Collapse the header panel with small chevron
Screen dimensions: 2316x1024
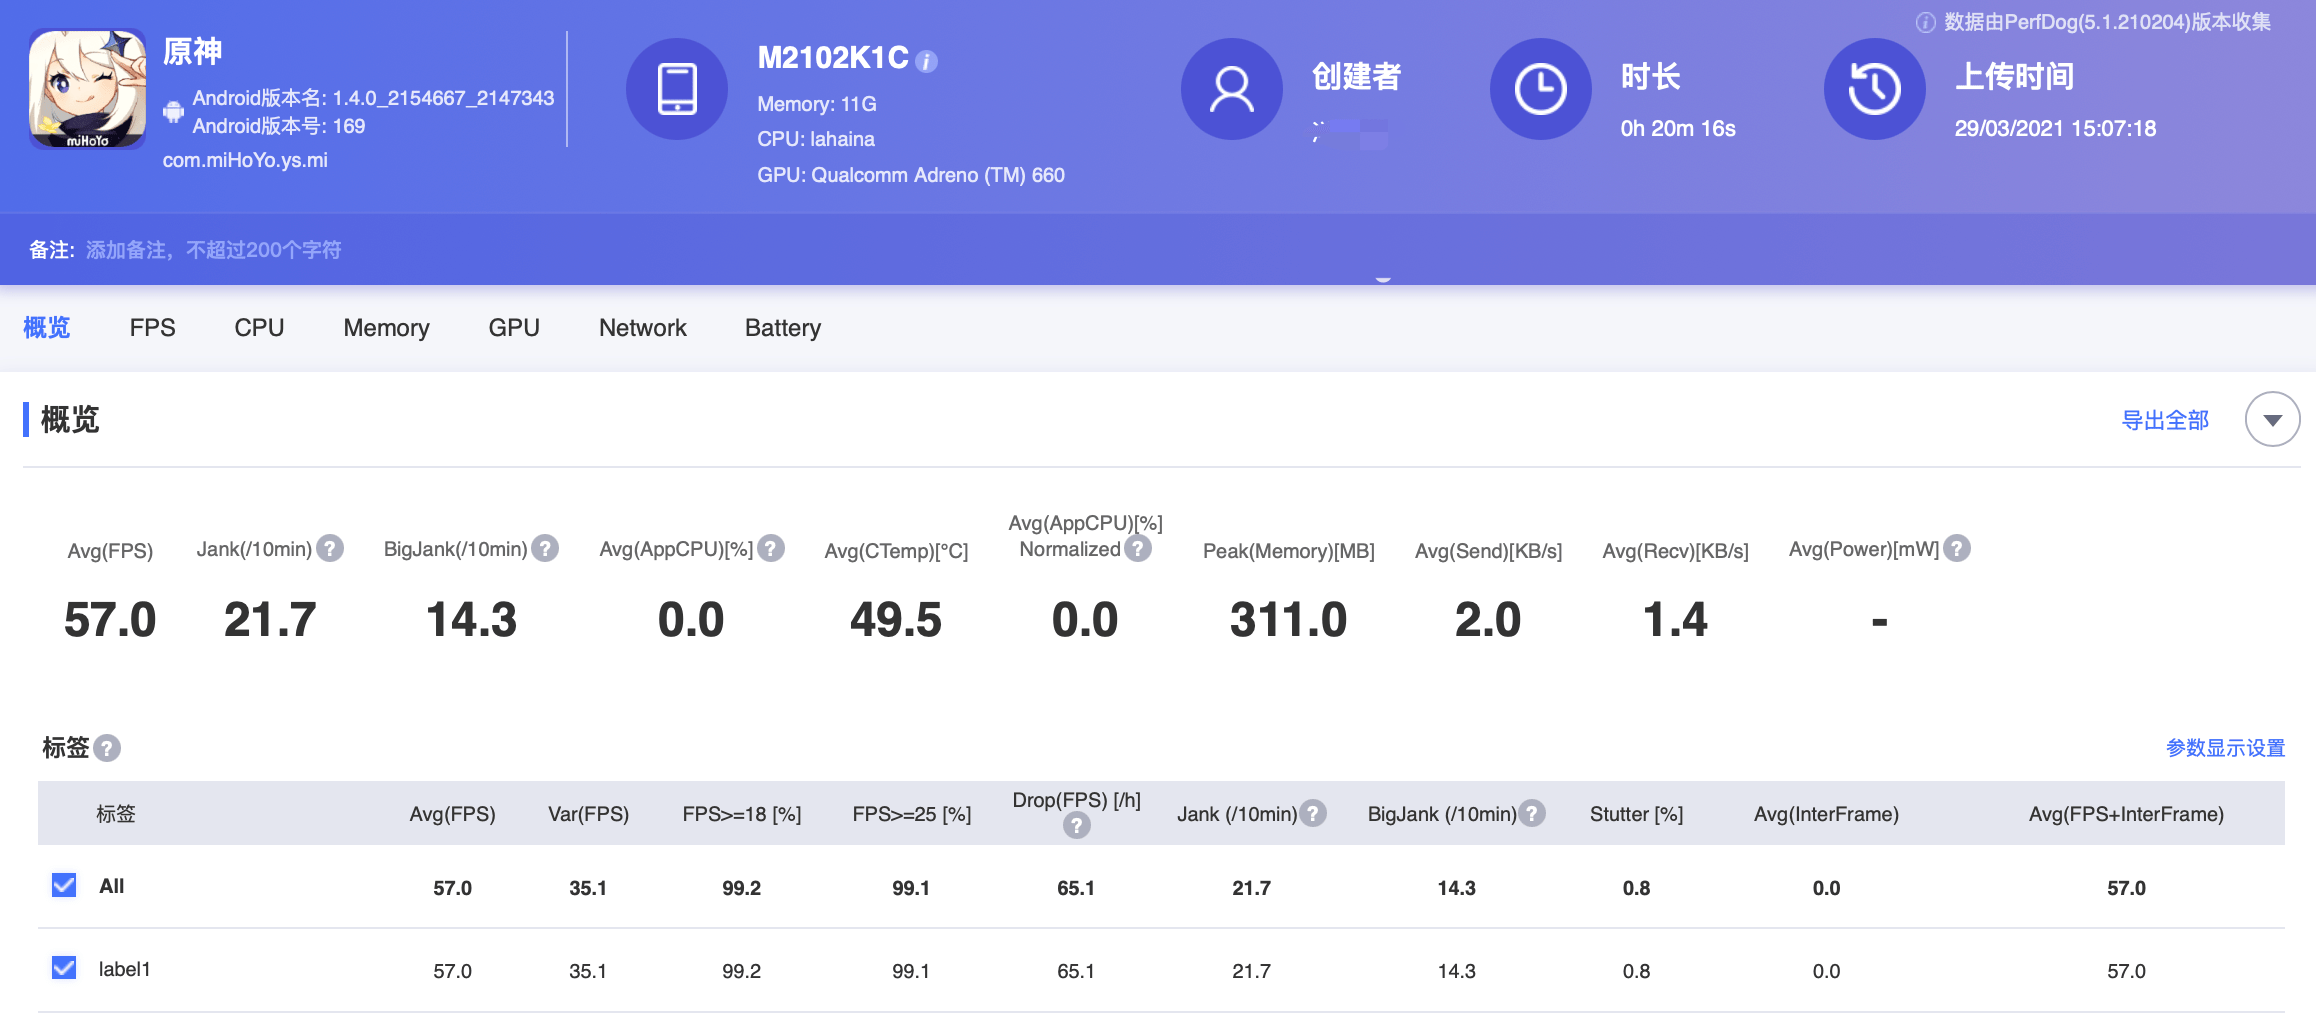click(1383, 280)
